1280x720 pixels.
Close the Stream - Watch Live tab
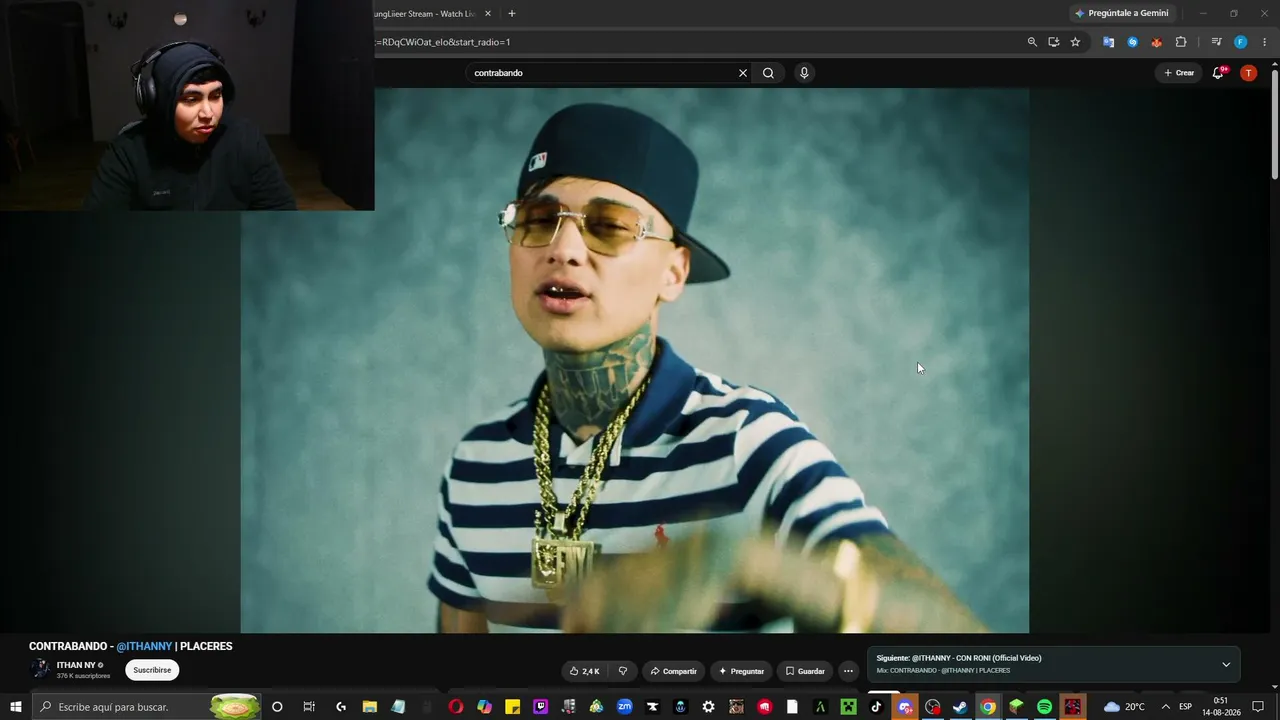click(488, 13)
